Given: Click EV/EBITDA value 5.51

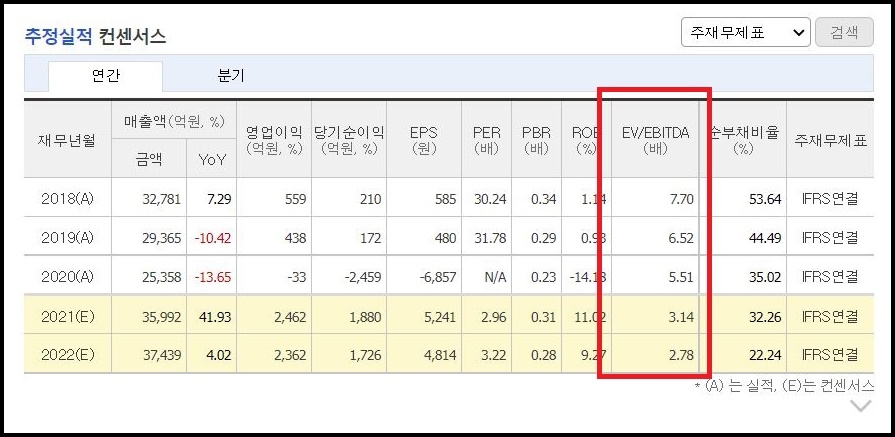Looking at the screenshot, I should point(681,277).
